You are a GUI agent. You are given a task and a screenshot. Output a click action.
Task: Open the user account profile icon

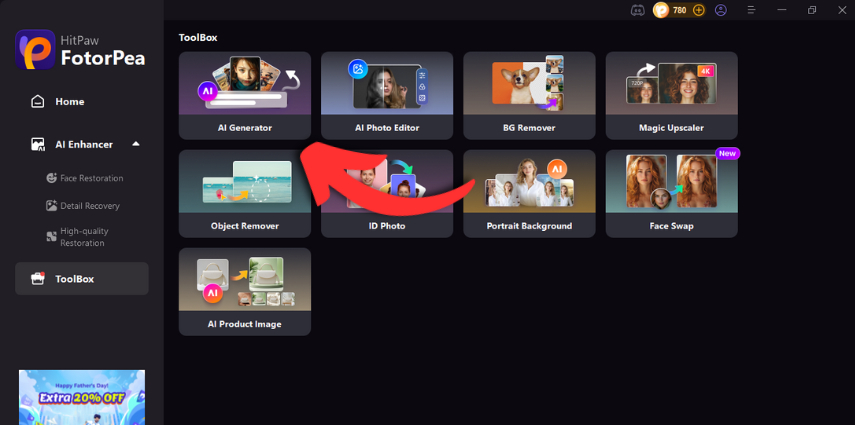point(721,10)
